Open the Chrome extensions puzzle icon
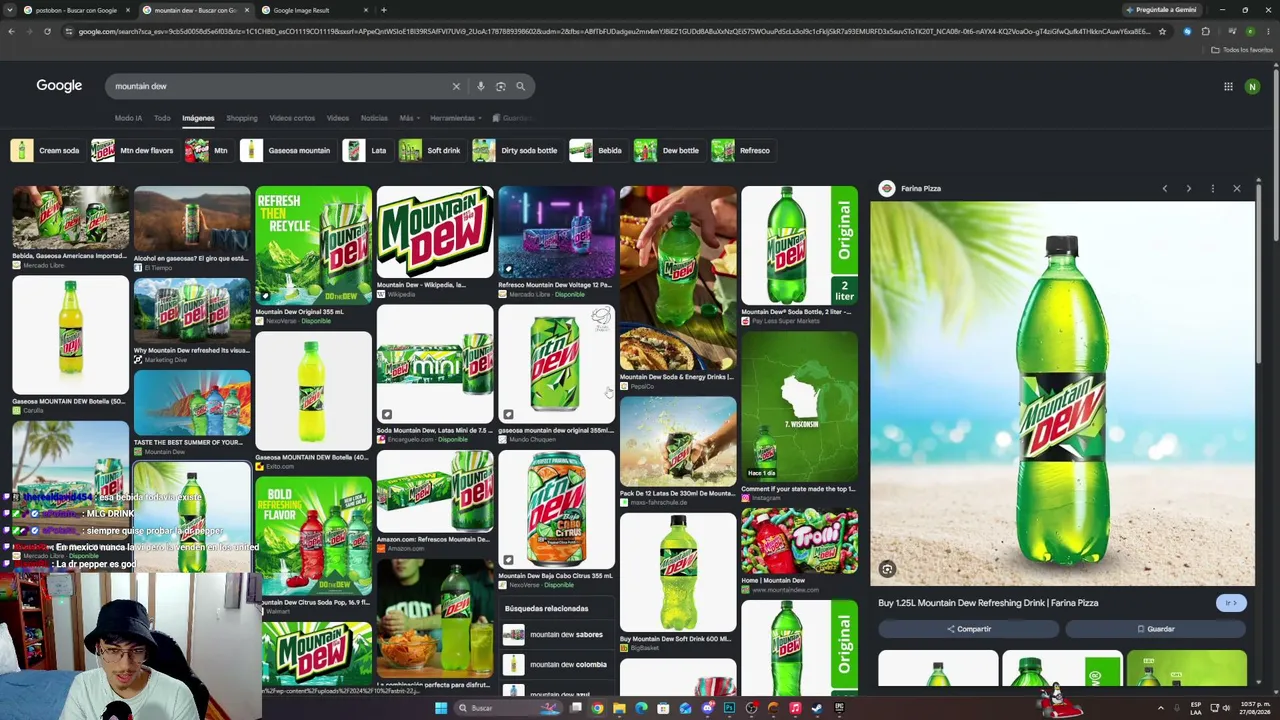Viewport: 1280px width, 720px height. (x=1206, y=32)
